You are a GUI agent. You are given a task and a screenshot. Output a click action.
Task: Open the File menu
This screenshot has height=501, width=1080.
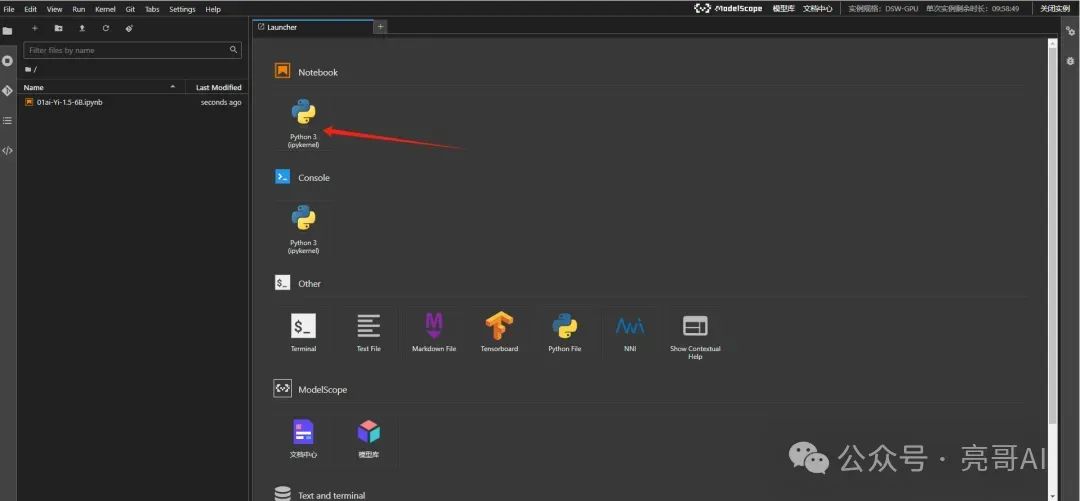(9, 9)
